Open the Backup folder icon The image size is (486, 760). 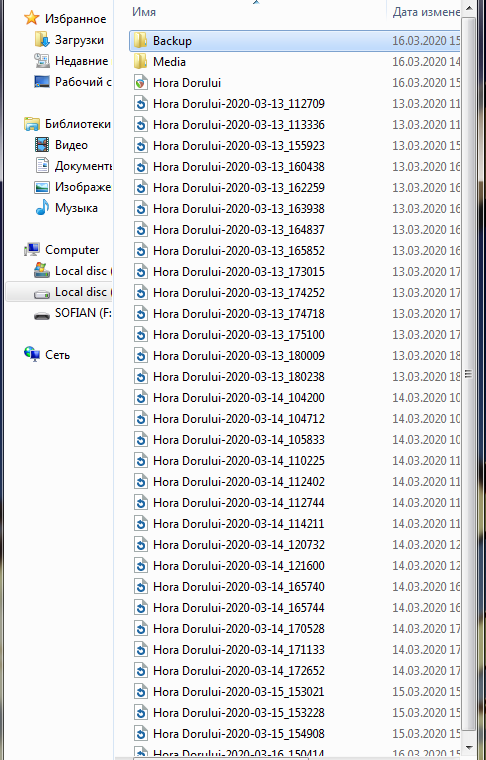coord(141,41)
